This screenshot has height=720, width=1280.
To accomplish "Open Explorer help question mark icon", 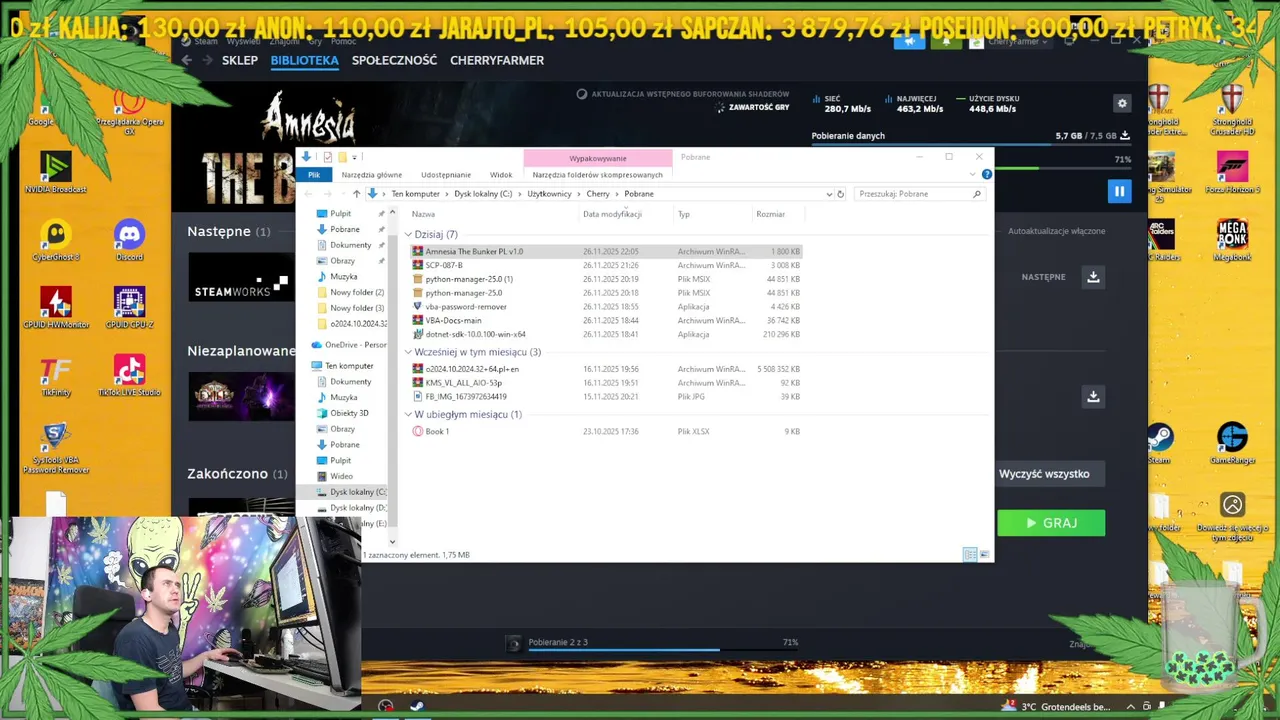I will click(x=987, y=174).
